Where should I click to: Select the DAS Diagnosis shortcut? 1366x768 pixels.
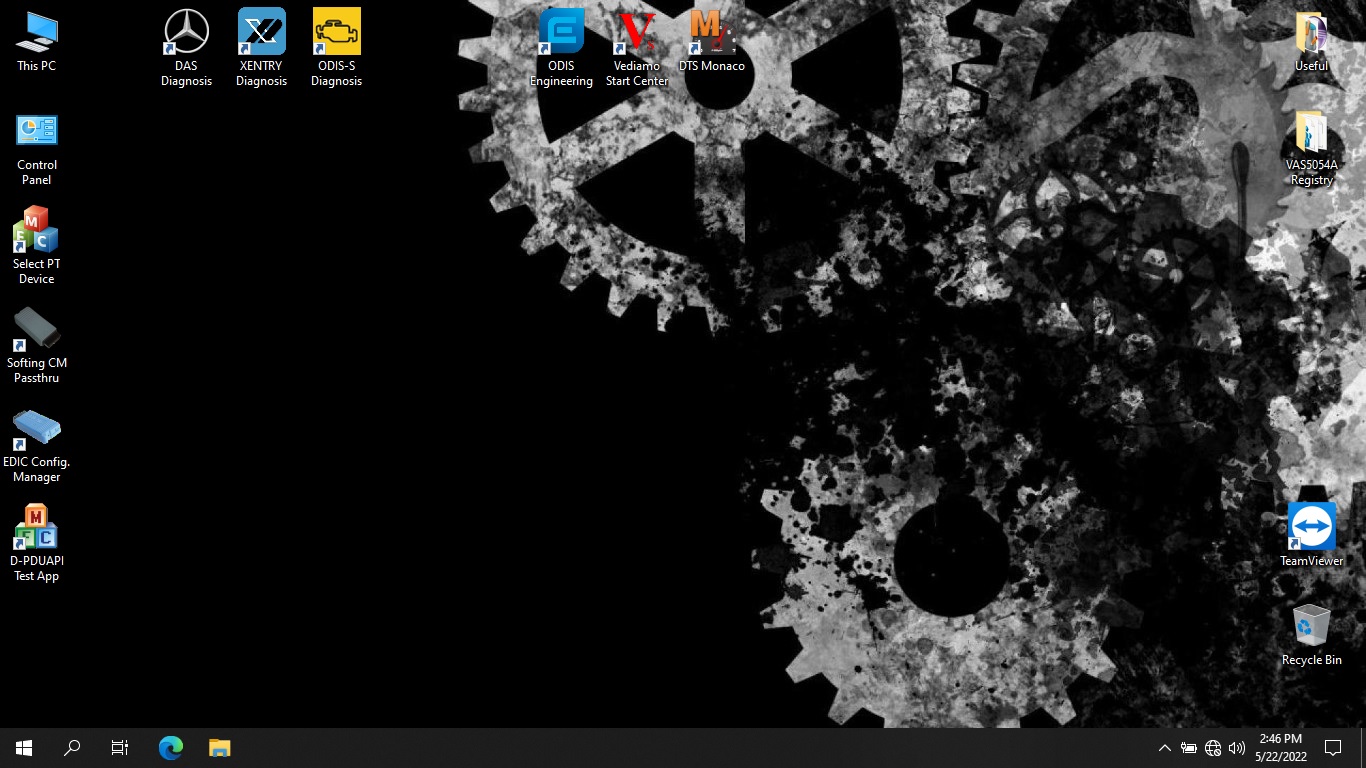pos(187,48)
